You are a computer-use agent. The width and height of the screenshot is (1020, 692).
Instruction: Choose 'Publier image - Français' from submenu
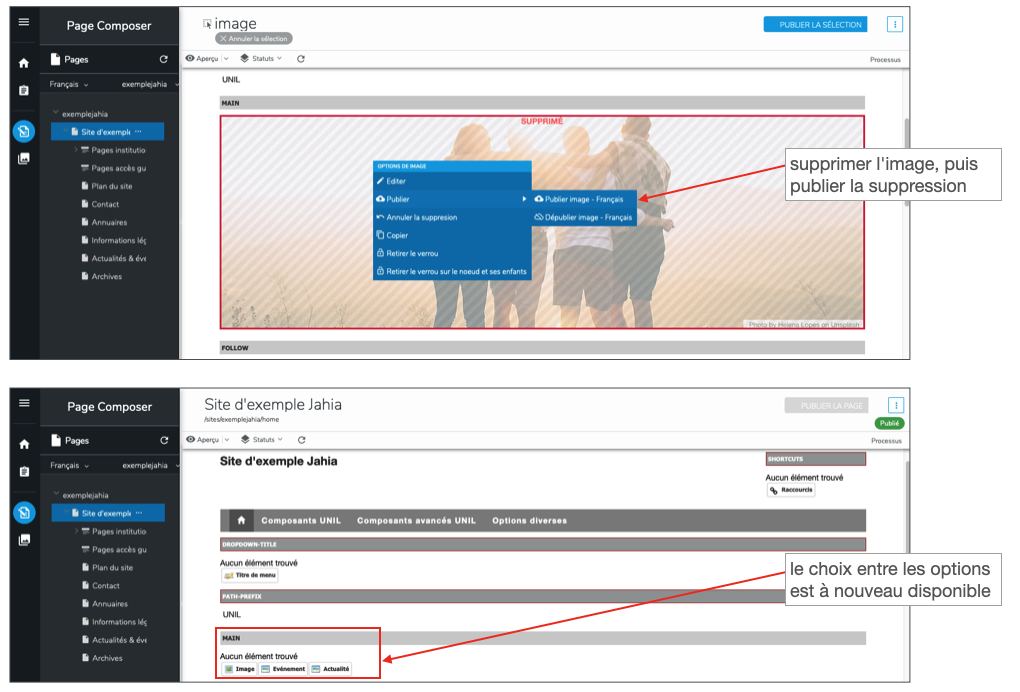pyautogui.click(x=584, y=199)
